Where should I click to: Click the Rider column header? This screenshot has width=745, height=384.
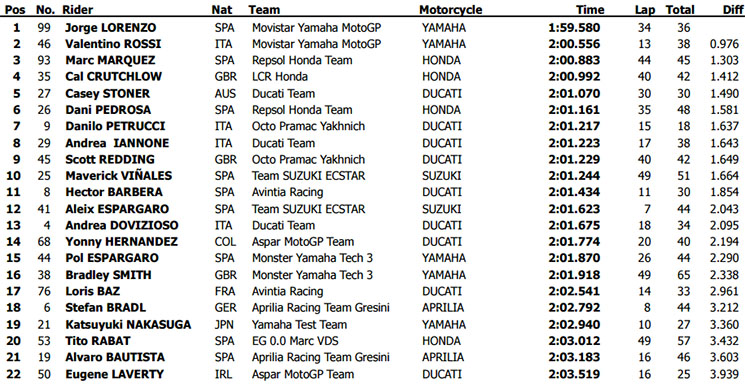click(79, 10)
